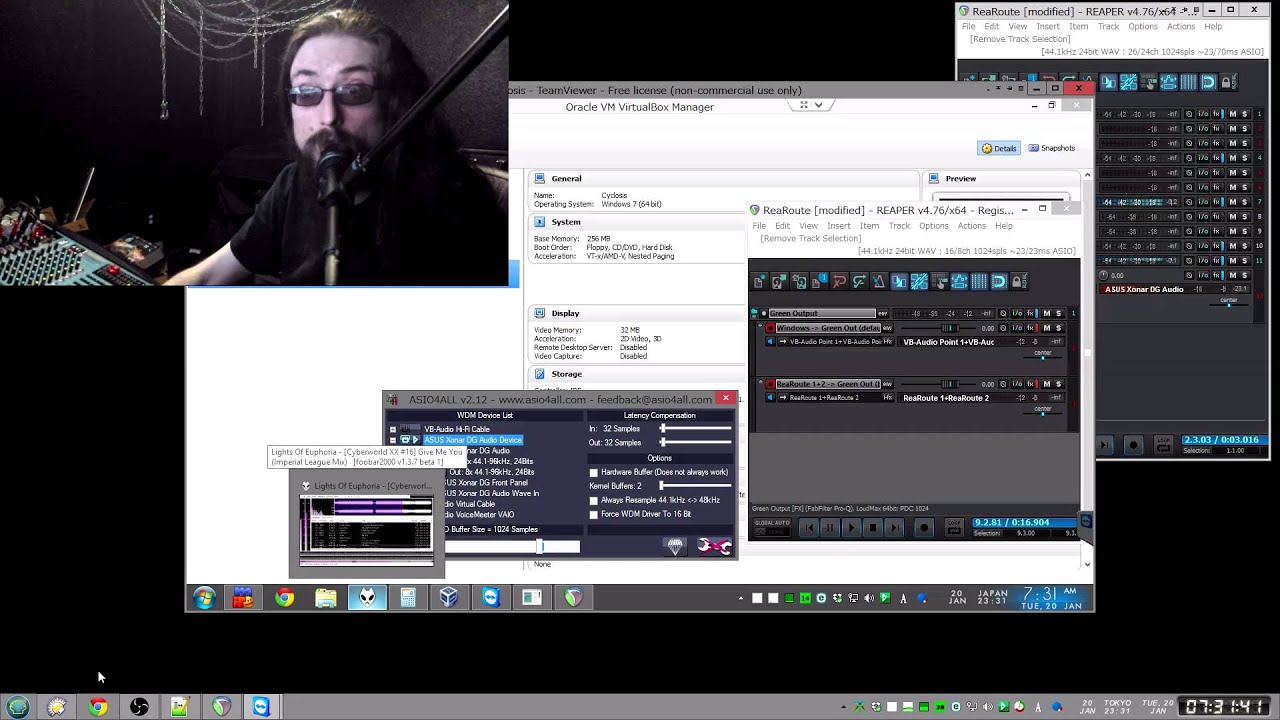Click the New Project icon in the front REAPER toolbar
The height and width of the screenshot is (720, 1280).
coord(759,282)
